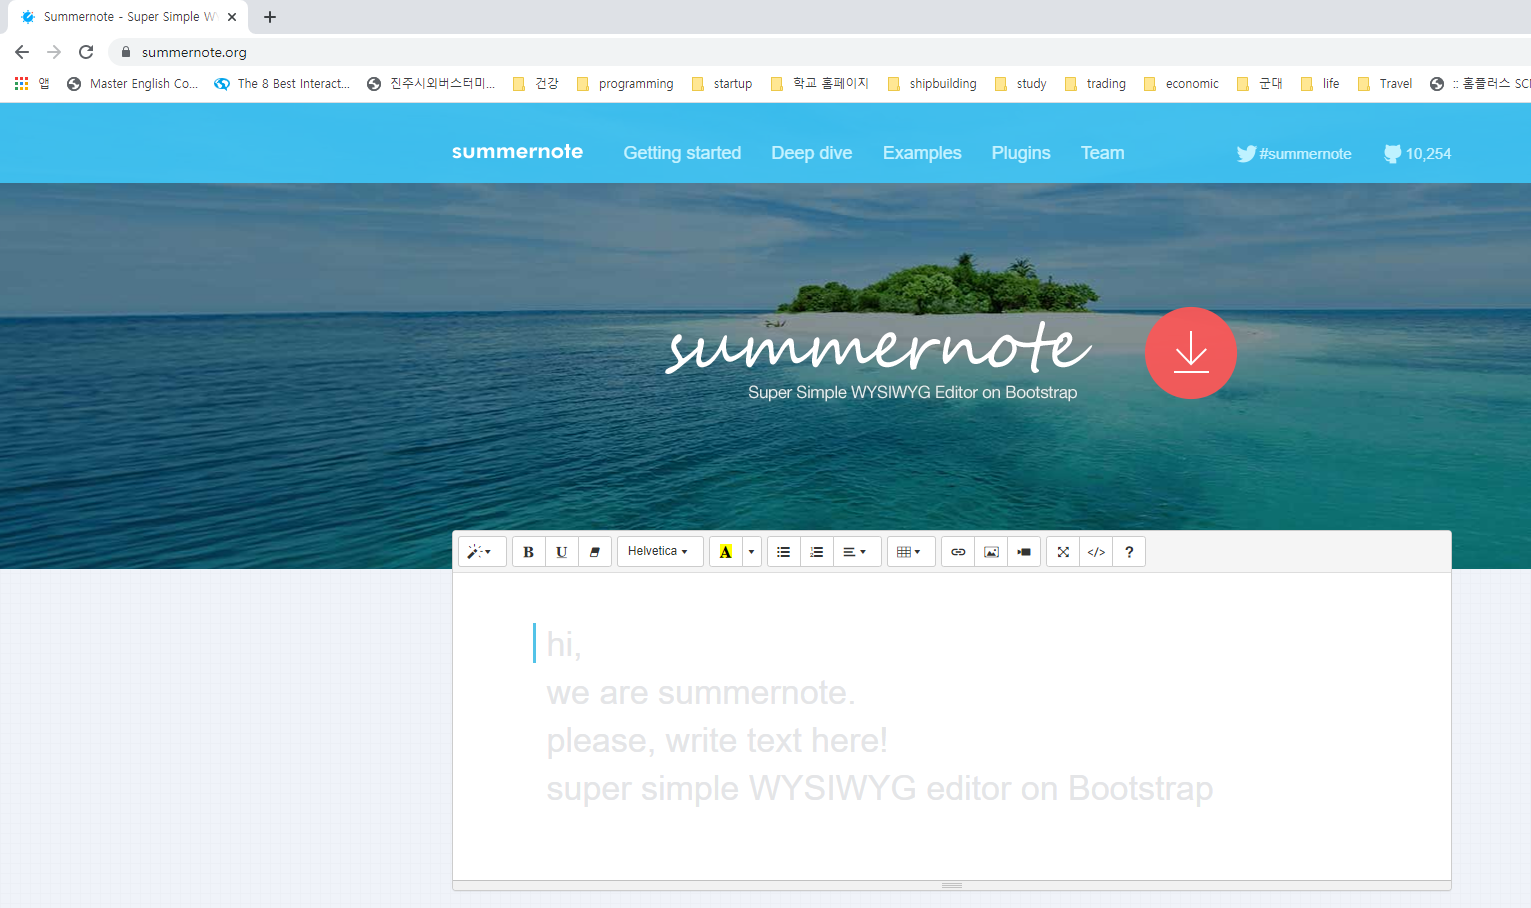This screenshot has width=1531, height=908.
Task: Open the economic bookmarks folder
Action: coord(1182,84)
